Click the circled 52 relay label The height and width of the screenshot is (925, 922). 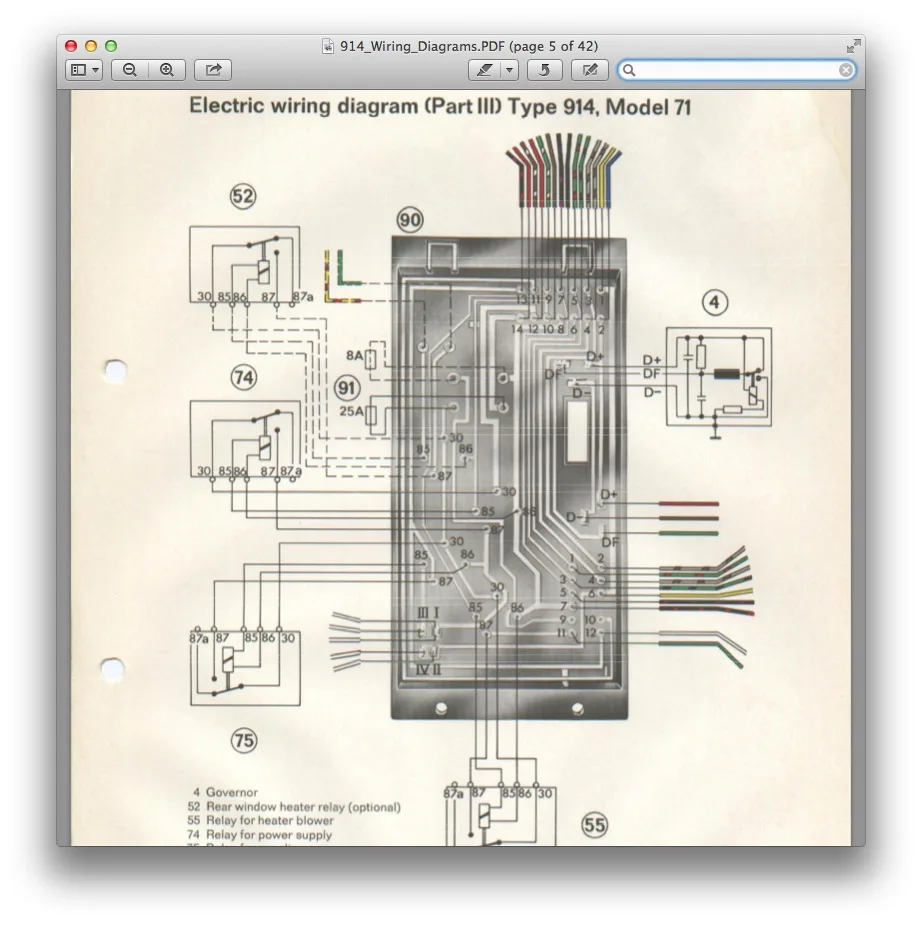(x=243, y=196)
